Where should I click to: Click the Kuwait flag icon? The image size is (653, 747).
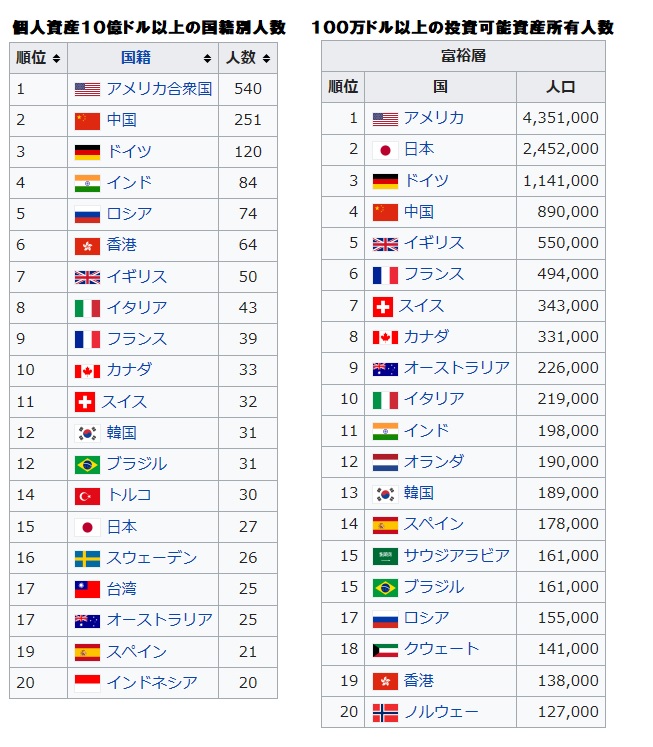point(385,649)
